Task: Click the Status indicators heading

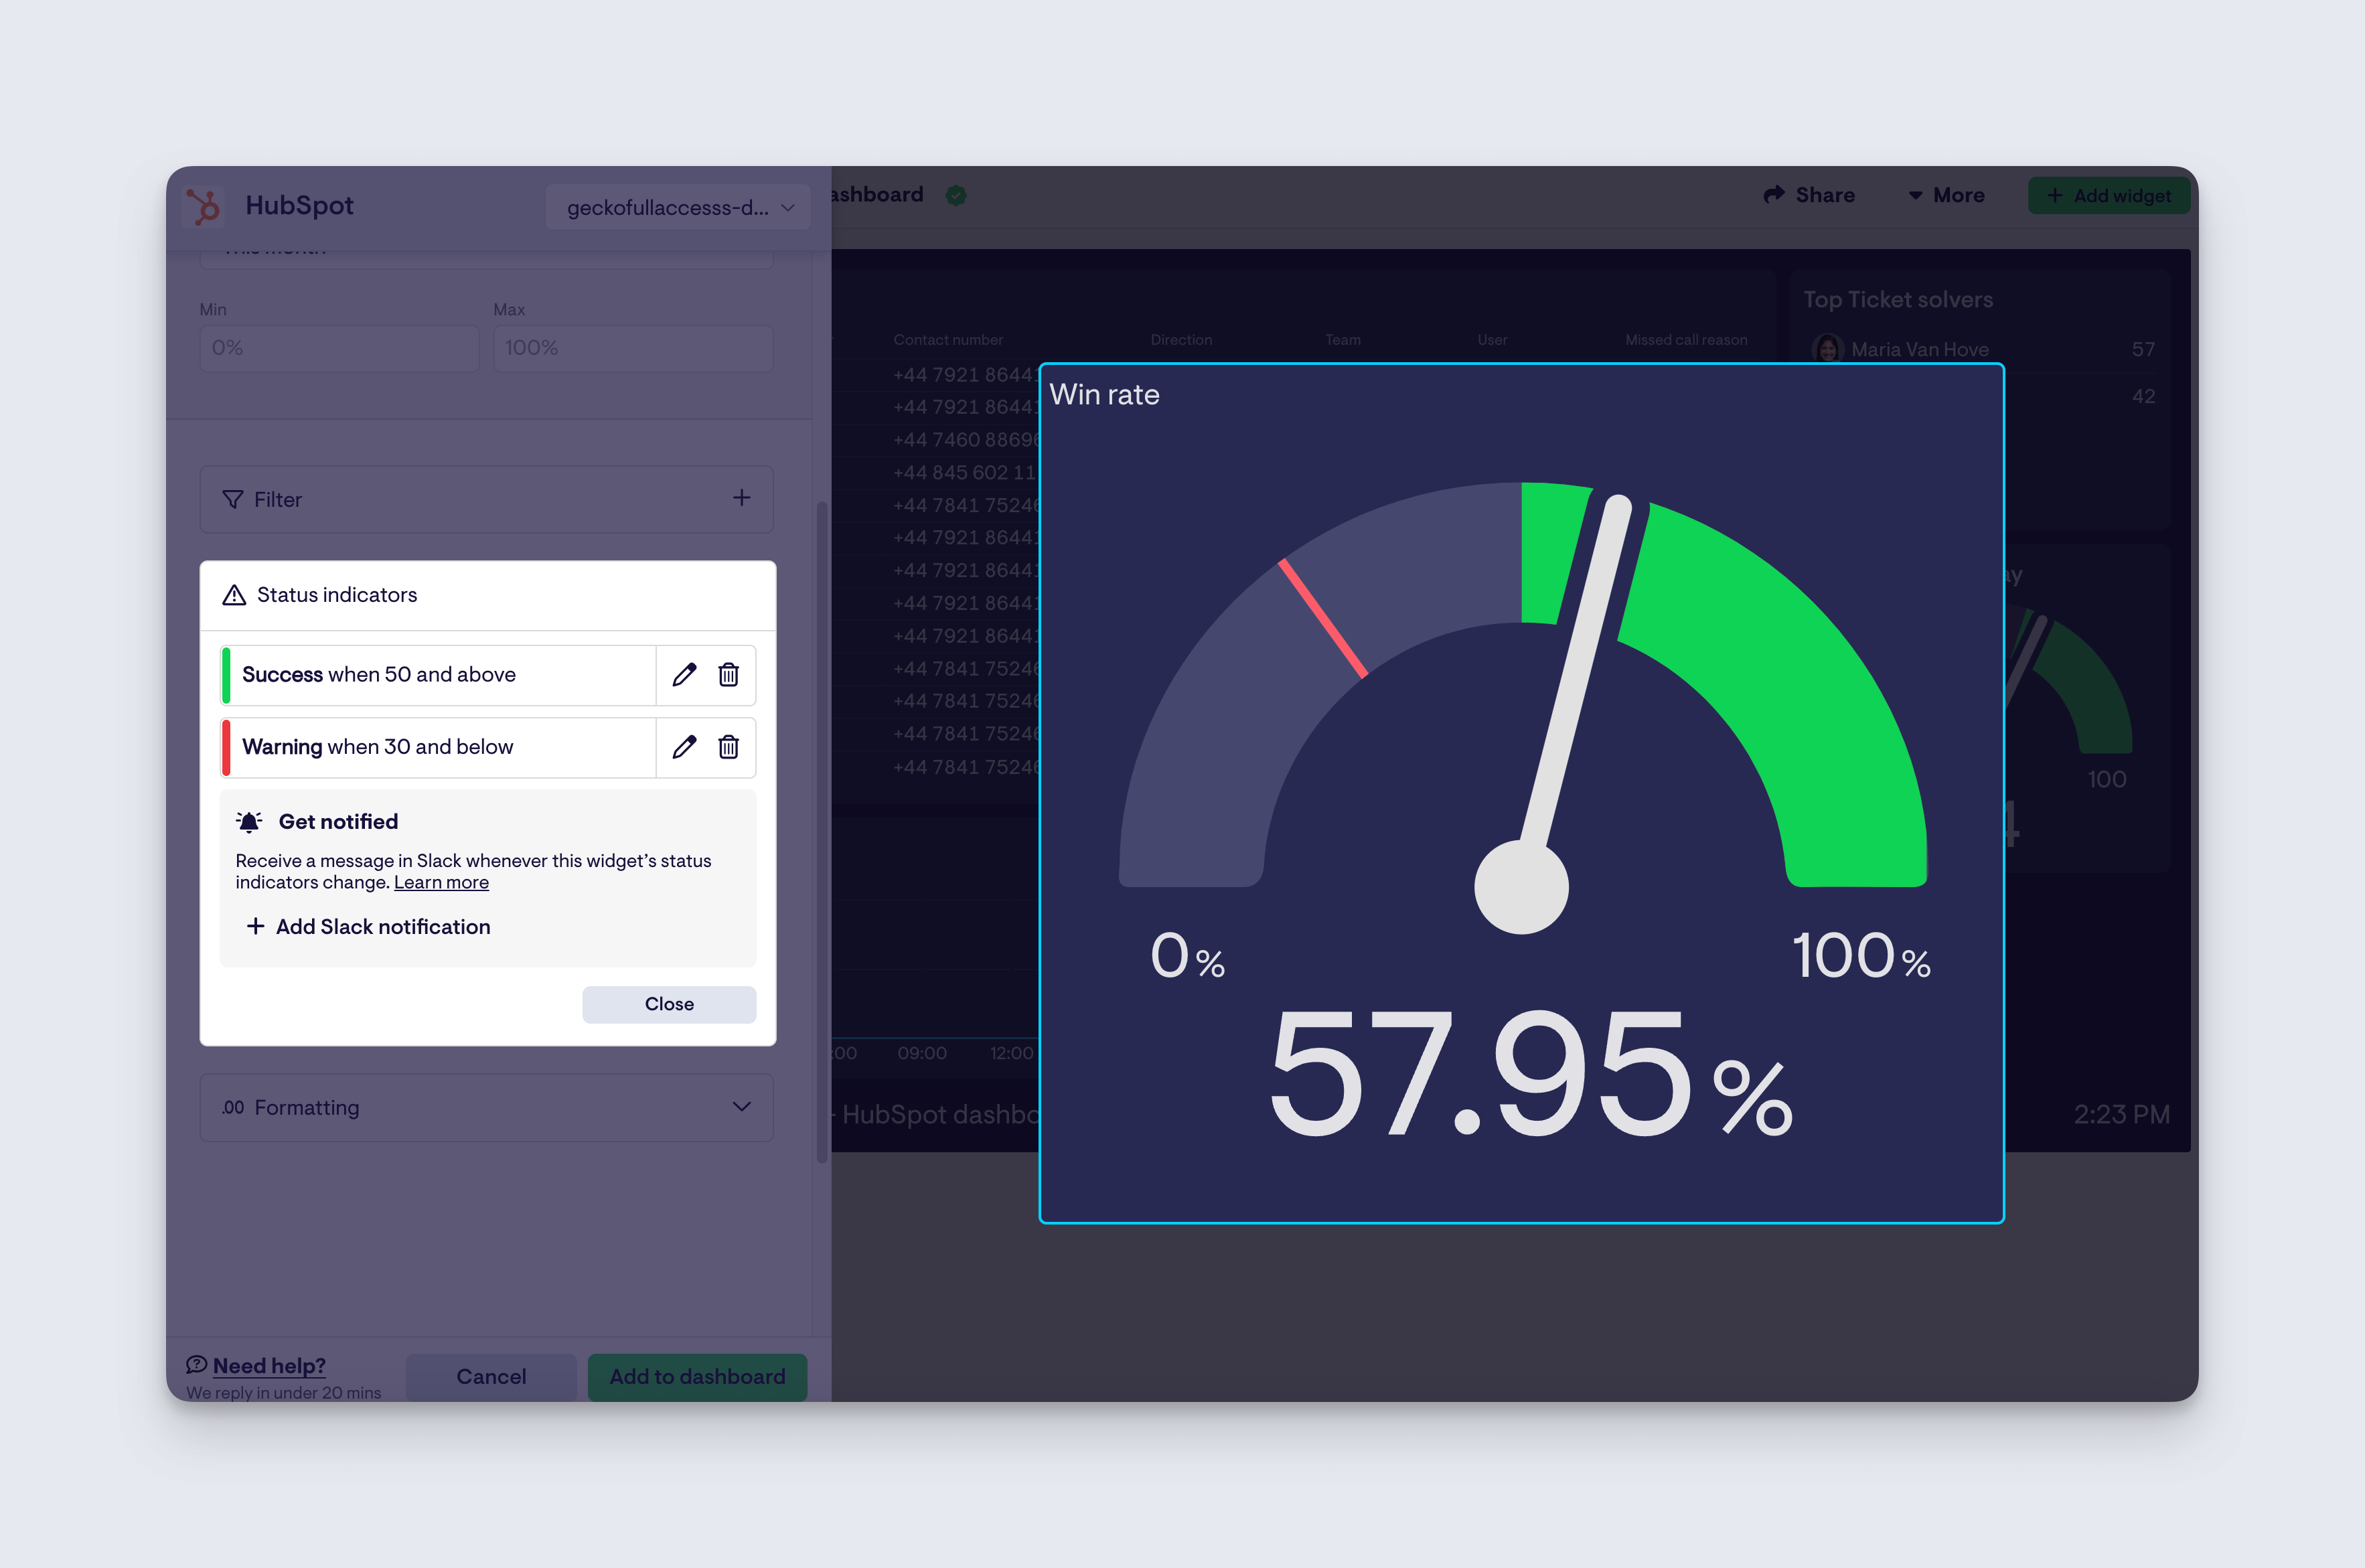Action: [337, 595]
